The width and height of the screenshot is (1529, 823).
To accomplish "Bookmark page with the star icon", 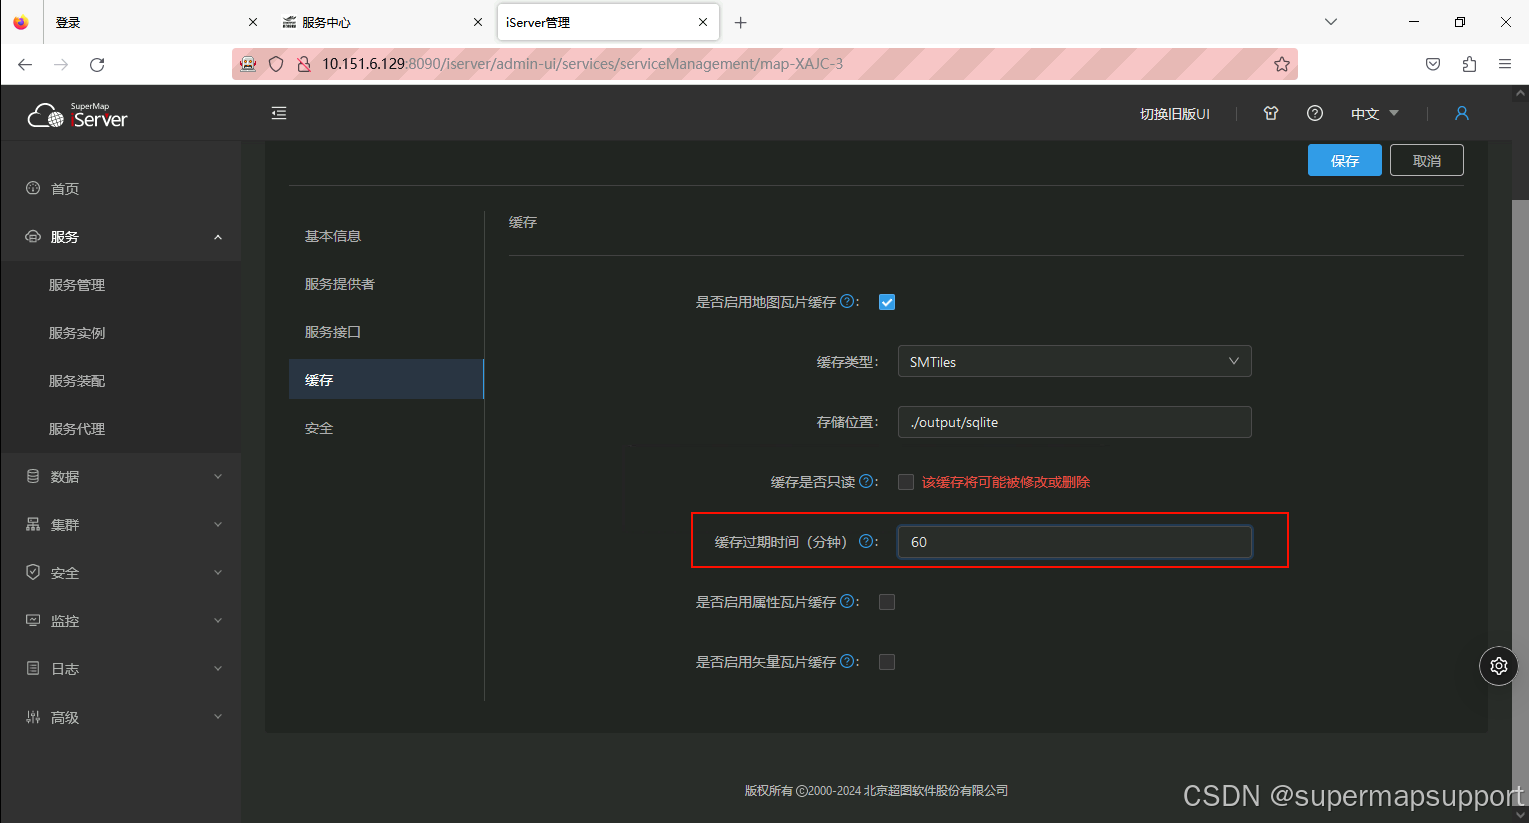I will (1282, 64).
